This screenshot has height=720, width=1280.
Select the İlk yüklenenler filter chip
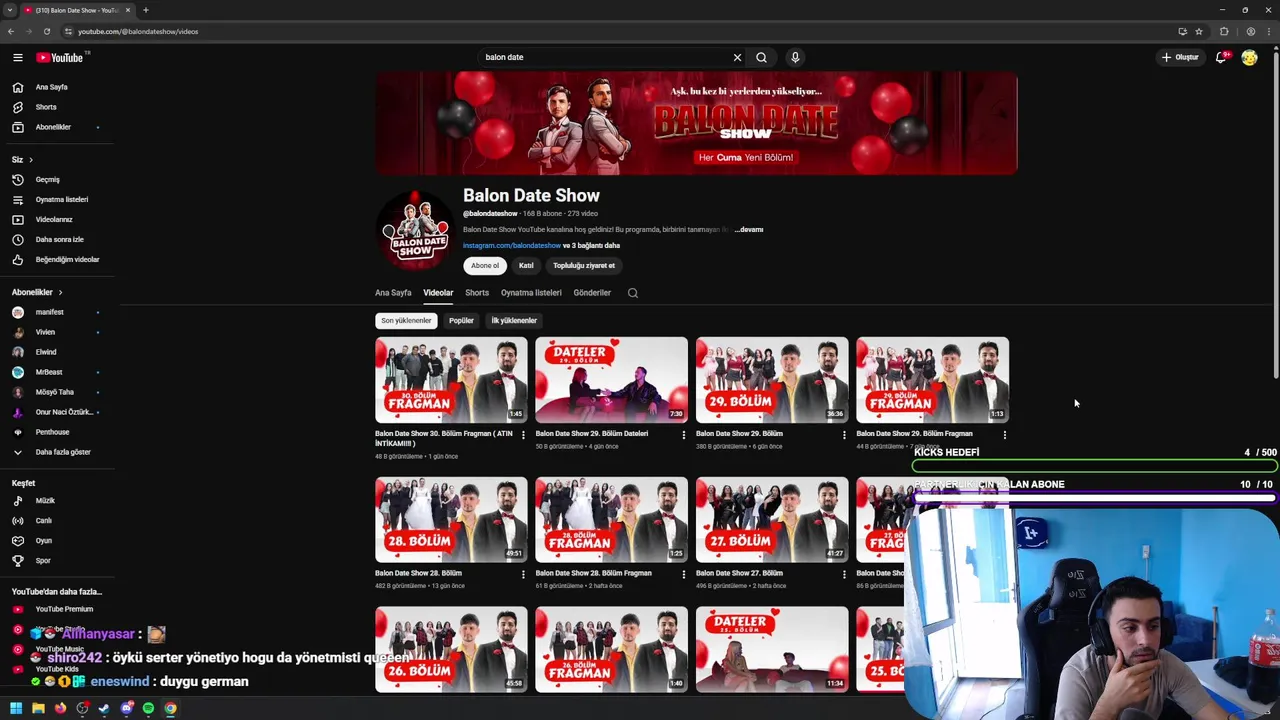point(514,321)
